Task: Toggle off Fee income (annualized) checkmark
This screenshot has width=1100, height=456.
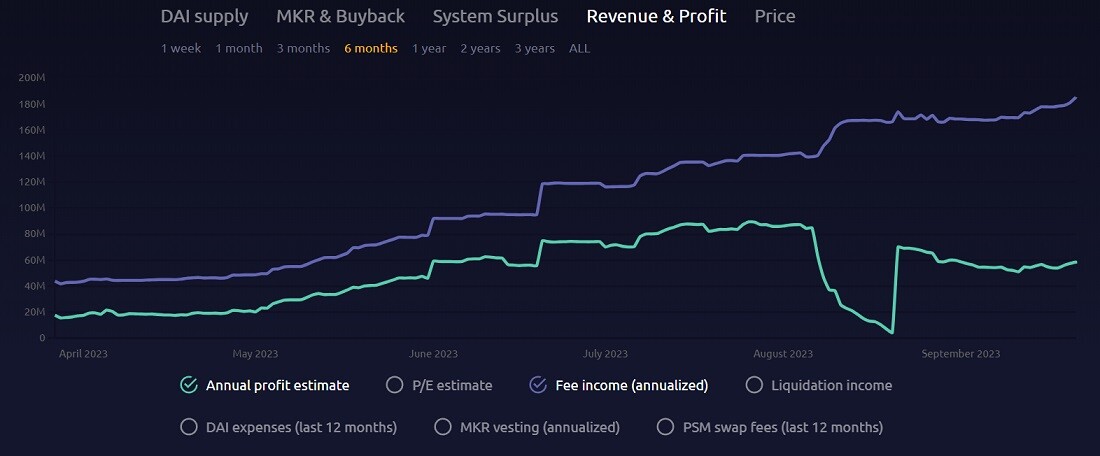Action: pyautogui.click(x=538, y=385)
